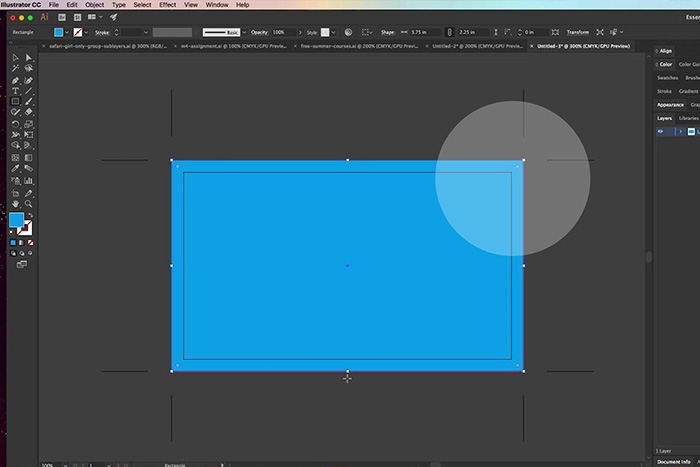This screenshot has width=700, height=467.
Task: Set paint mode to Color
Action: pyautogui.click(x=13, y=242)
